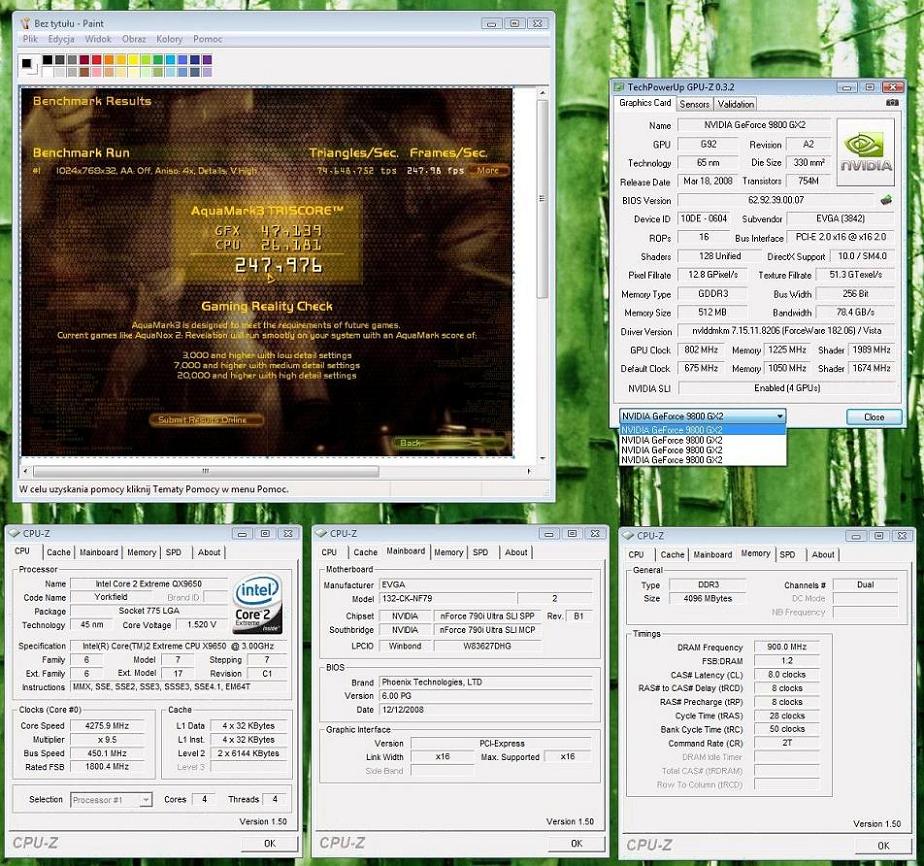Image resolution: width=924 pixels, height=866 pixels.
Task: Switch to the Validation tab in GPU-Z
Action: (735, 104)
